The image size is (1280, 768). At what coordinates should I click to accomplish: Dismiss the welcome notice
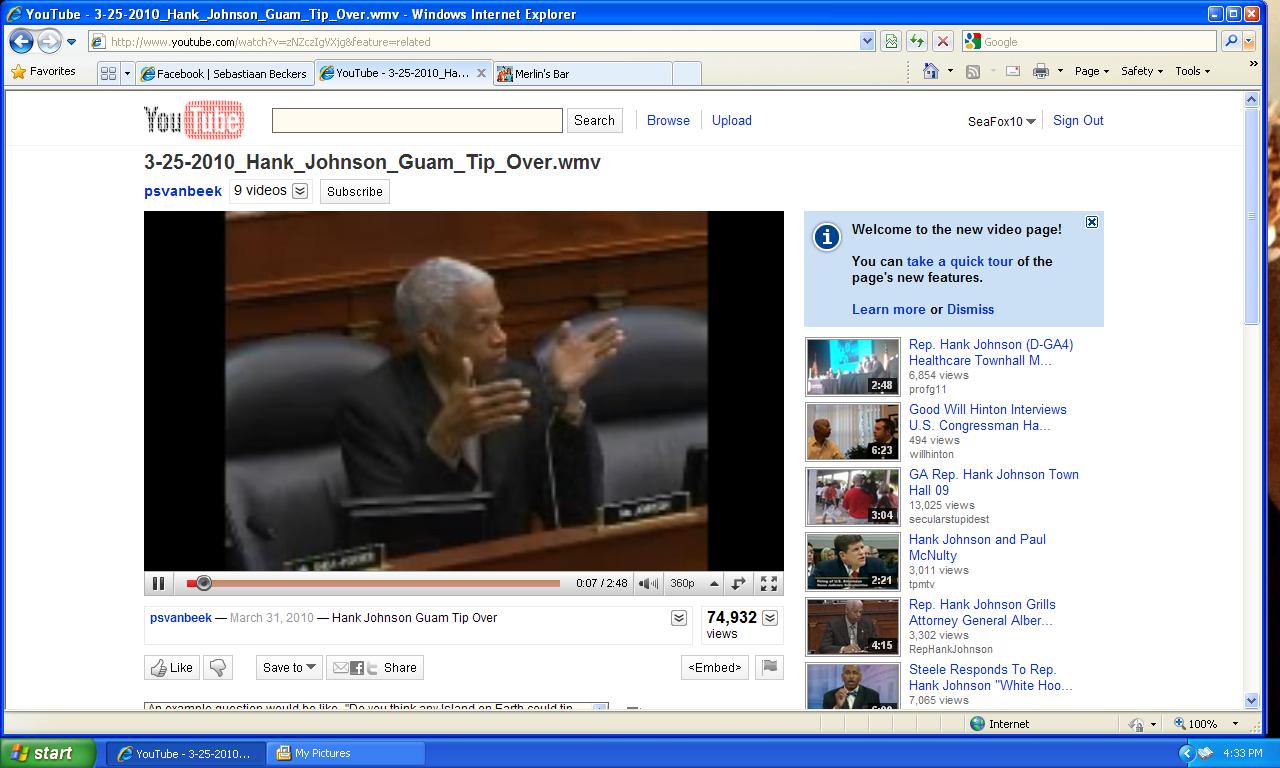click(970, 309)
